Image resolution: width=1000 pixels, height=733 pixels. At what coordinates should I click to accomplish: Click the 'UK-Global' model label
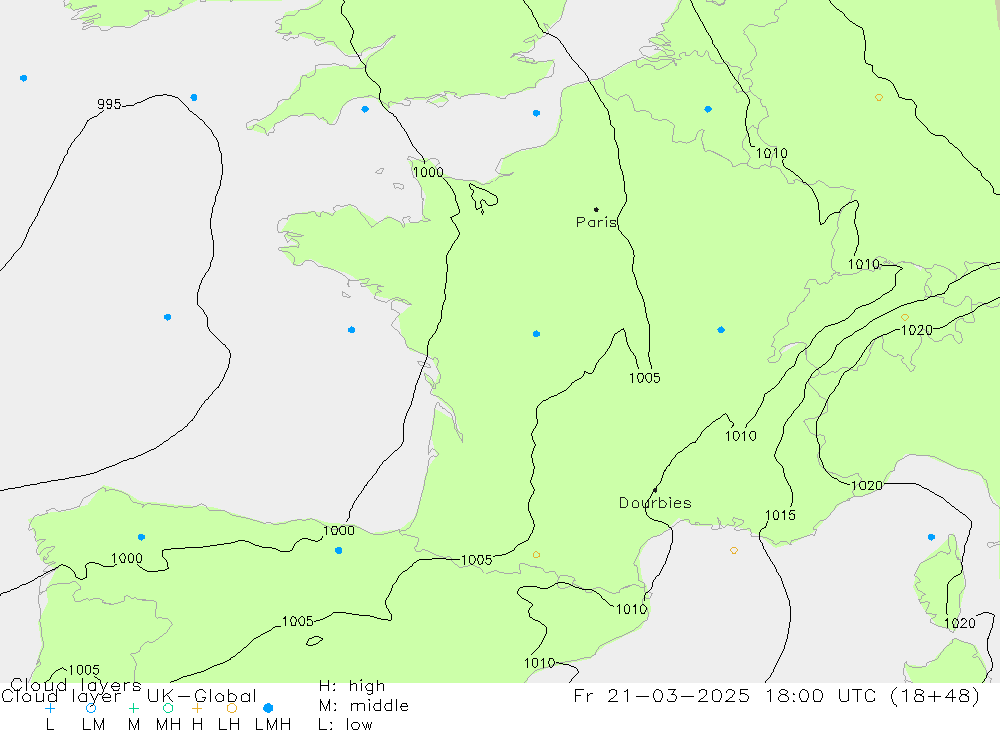202,696
